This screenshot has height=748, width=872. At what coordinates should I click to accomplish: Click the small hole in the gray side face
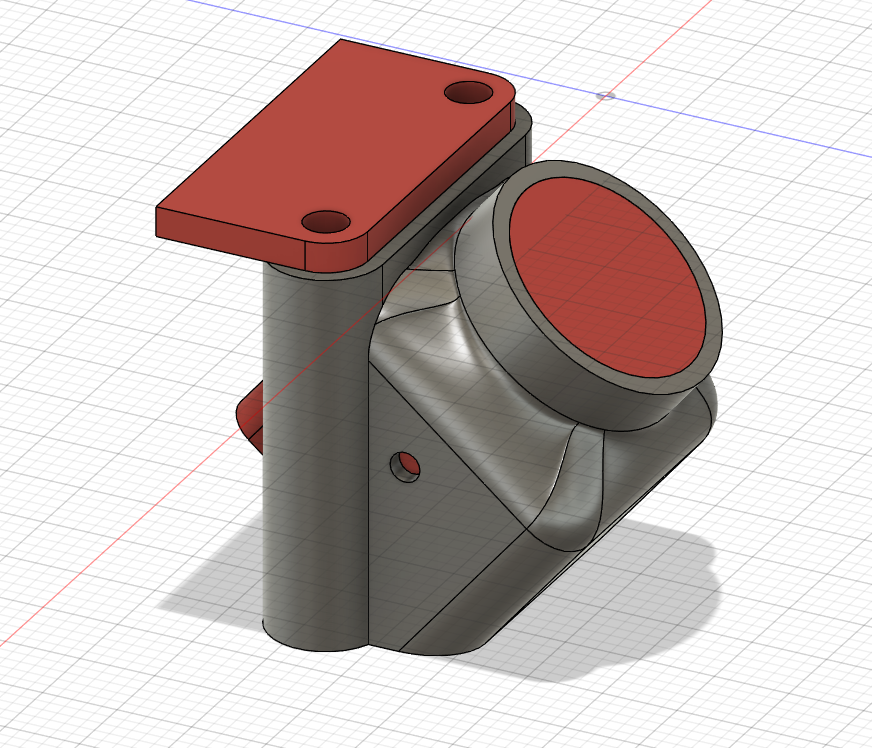pos(405,467)
